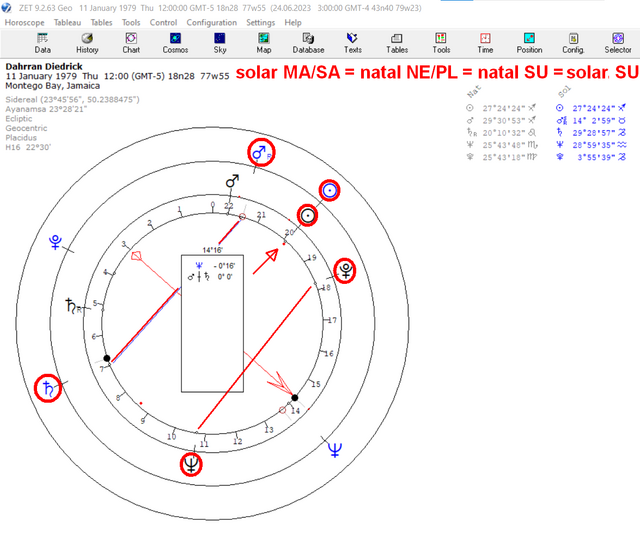Click the Mars/Saturn 0° 0' midpoint row
The height and width of the screenshot is (546, 640).
point(210,277)
